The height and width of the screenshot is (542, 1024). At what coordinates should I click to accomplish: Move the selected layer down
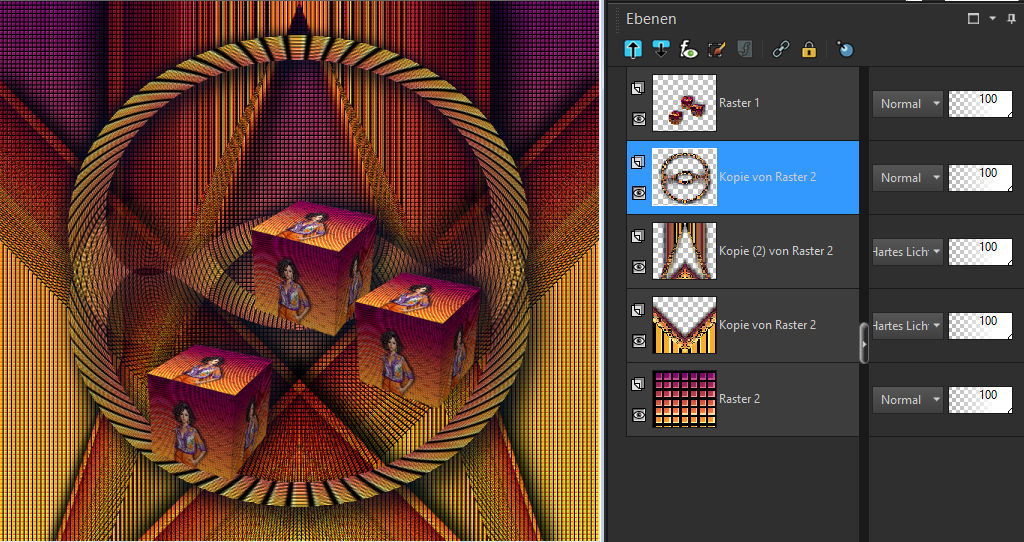click(x=660, y=50)
